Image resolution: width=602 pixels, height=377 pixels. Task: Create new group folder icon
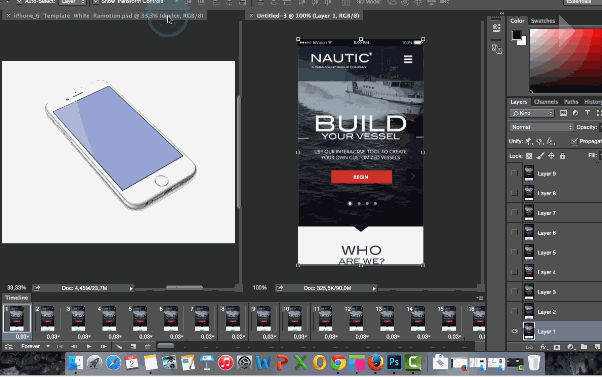584,347
